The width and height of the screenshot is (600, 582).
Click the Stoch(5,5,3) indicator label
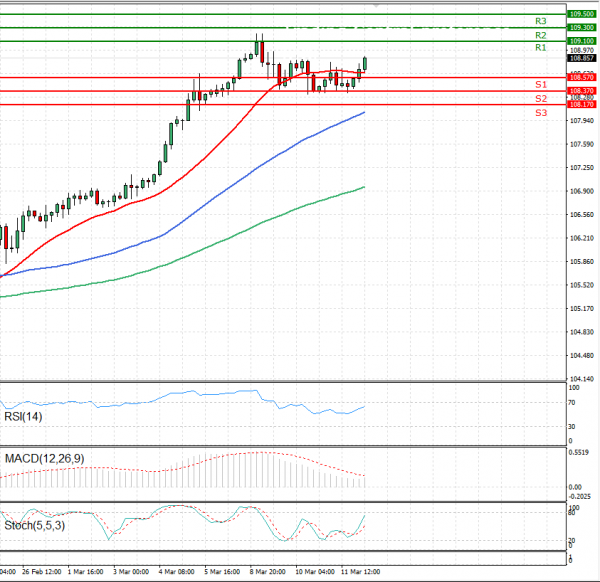click(34, 525)
